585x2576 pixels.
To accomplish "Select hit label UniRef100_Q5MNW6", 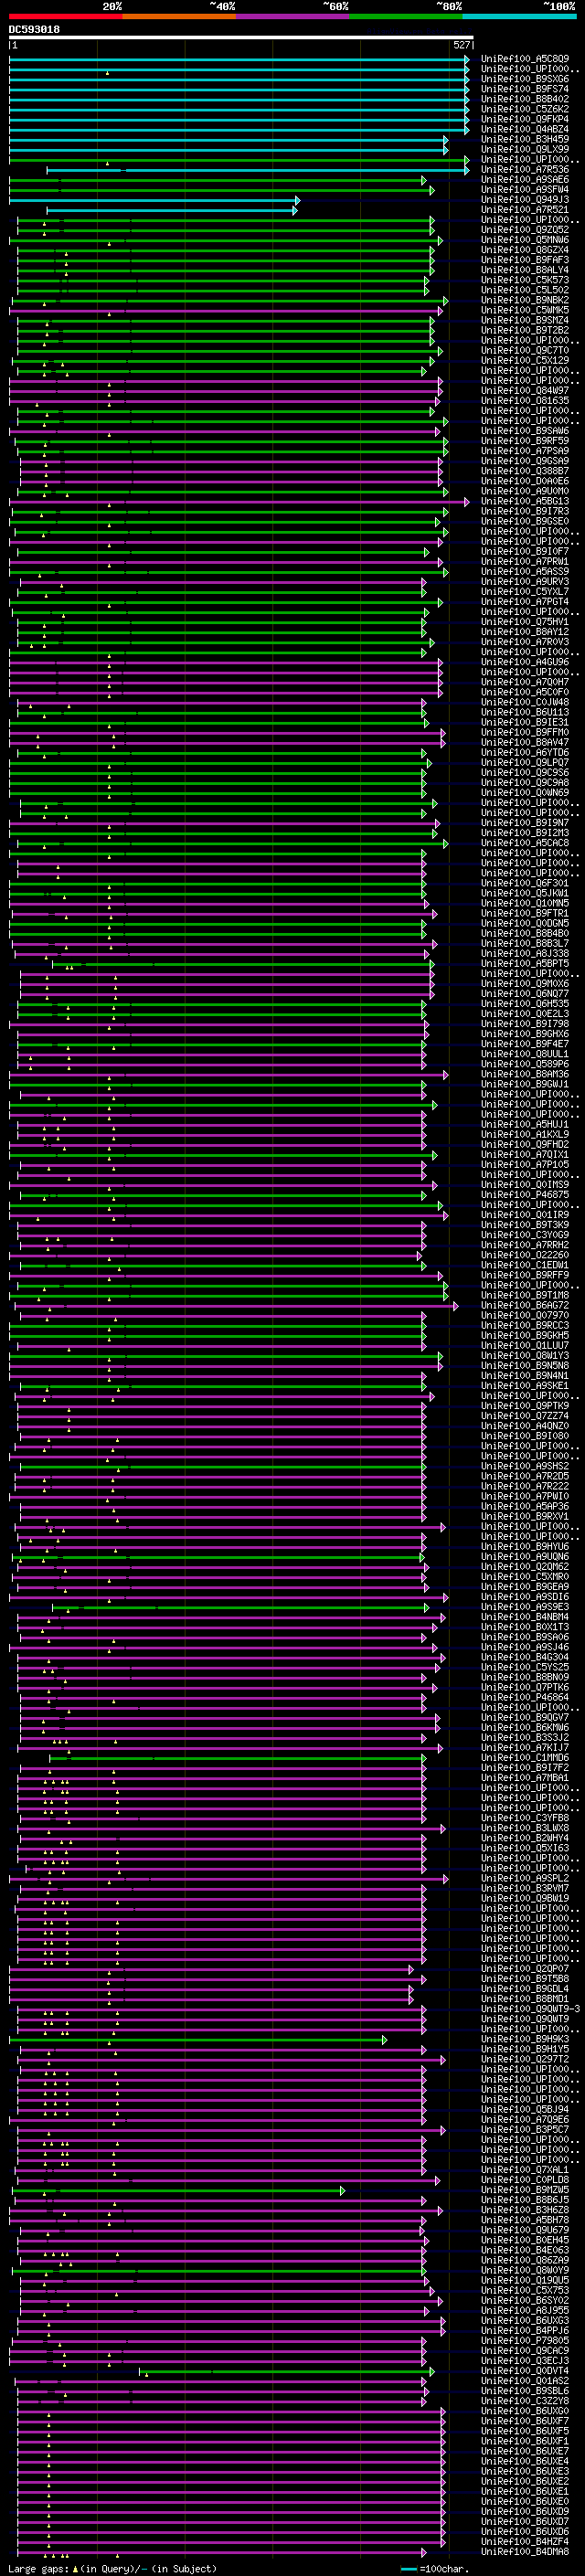I will [x=525, y=240].
